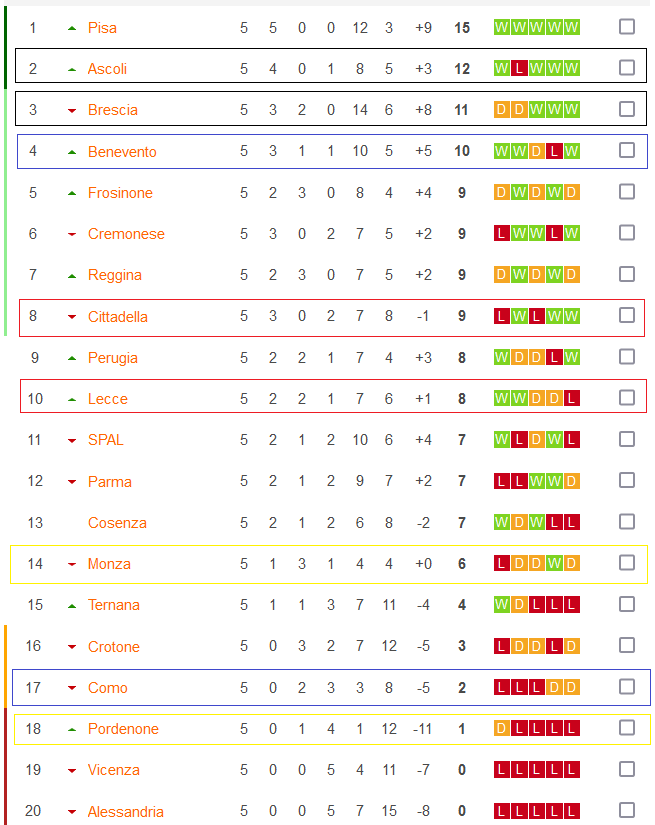
Task: Enable the checkbox for Vicenza
Action: point(627,769)
